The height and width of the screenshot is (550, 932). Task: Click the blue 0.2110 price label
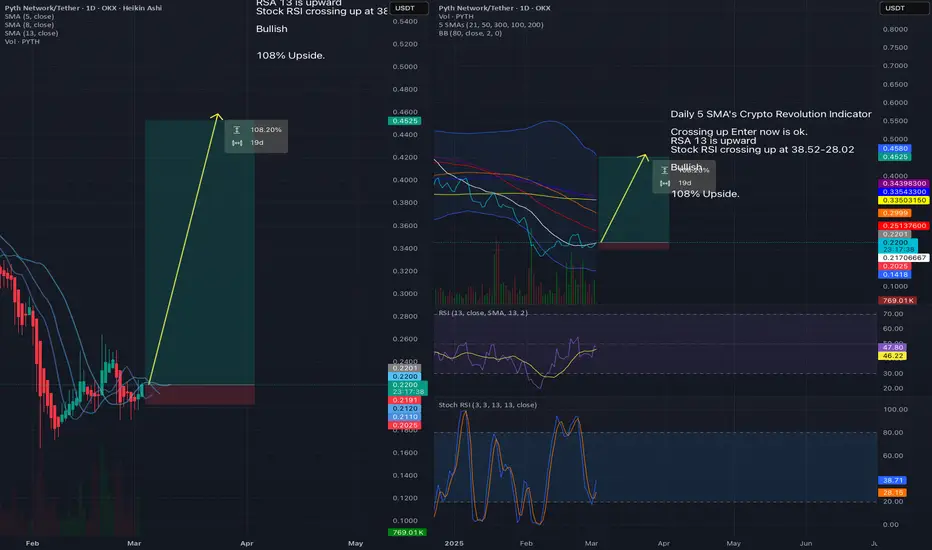(x=405, y=417)
